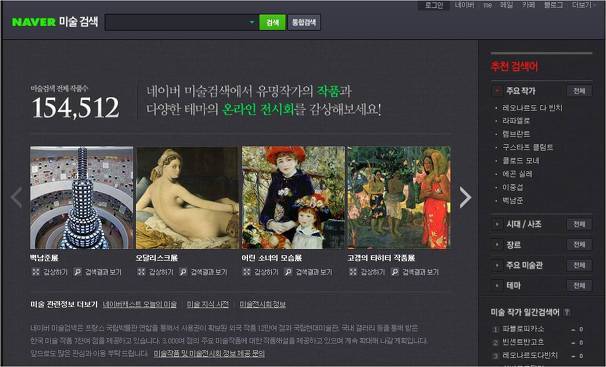Open the 미술 지식 사전 link
This screenshot has width=606, height=367.
click(208, 304)
